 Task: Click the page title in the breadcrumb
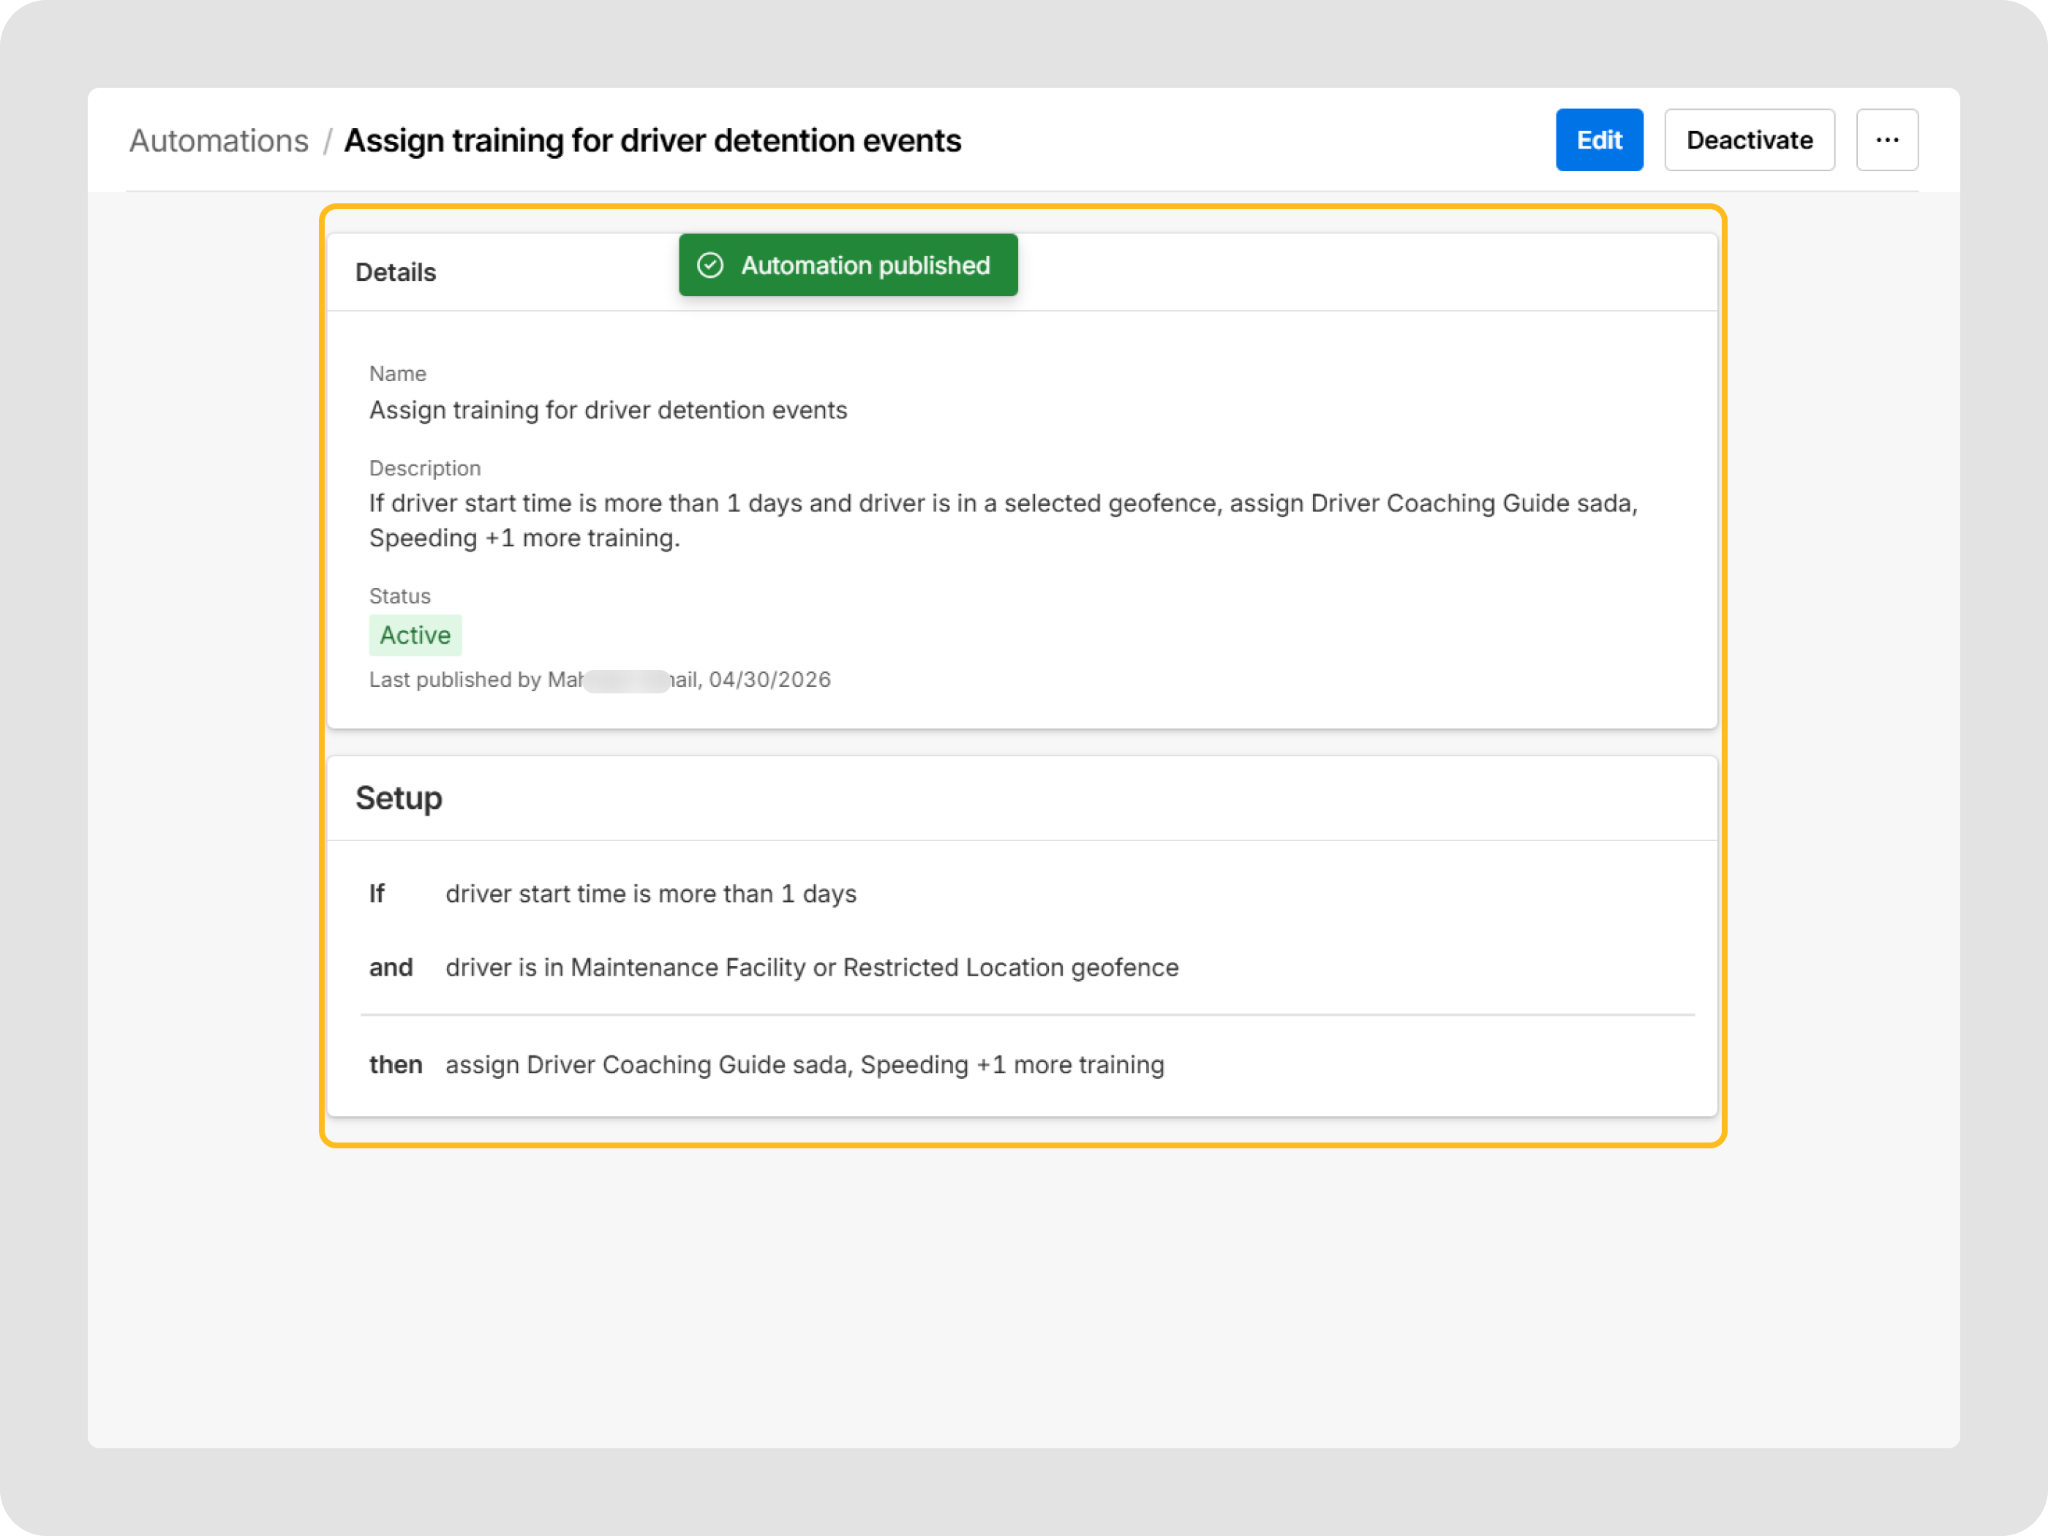(x=652, y=141)
